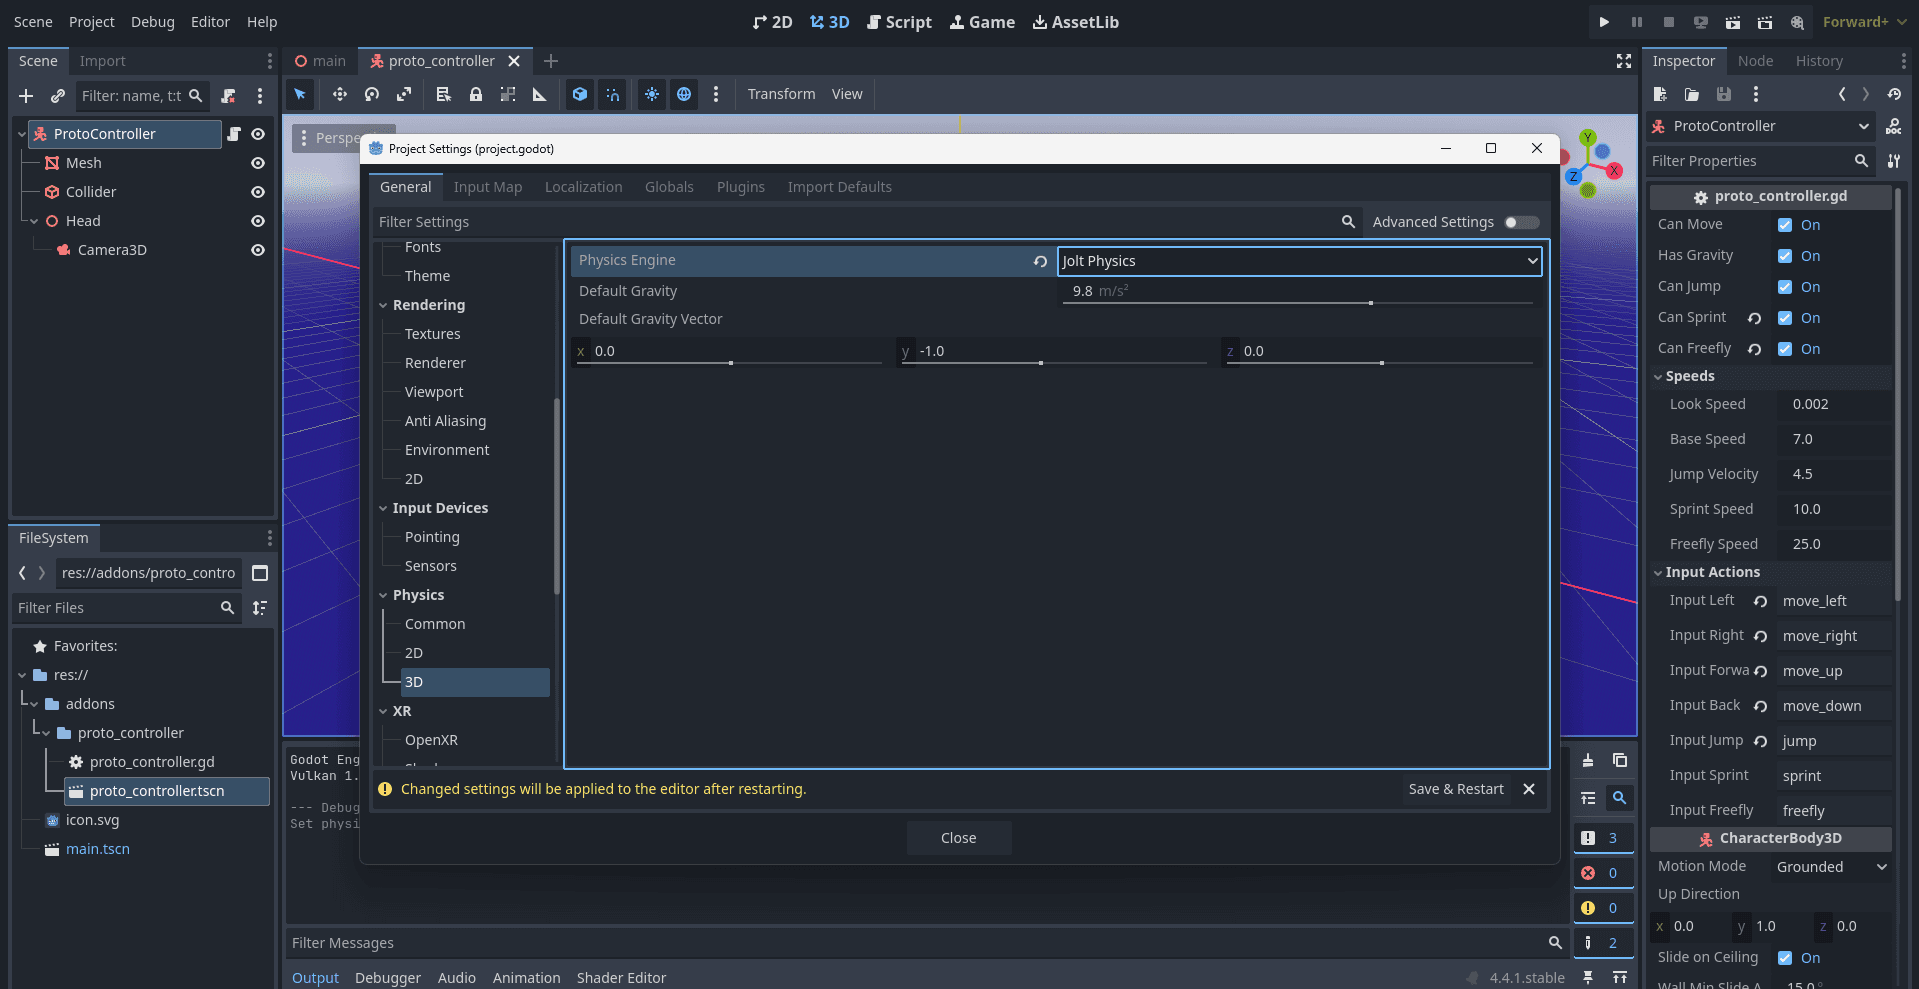Select the Move mode tool in viewport toolbar

(x=340, y=94)
